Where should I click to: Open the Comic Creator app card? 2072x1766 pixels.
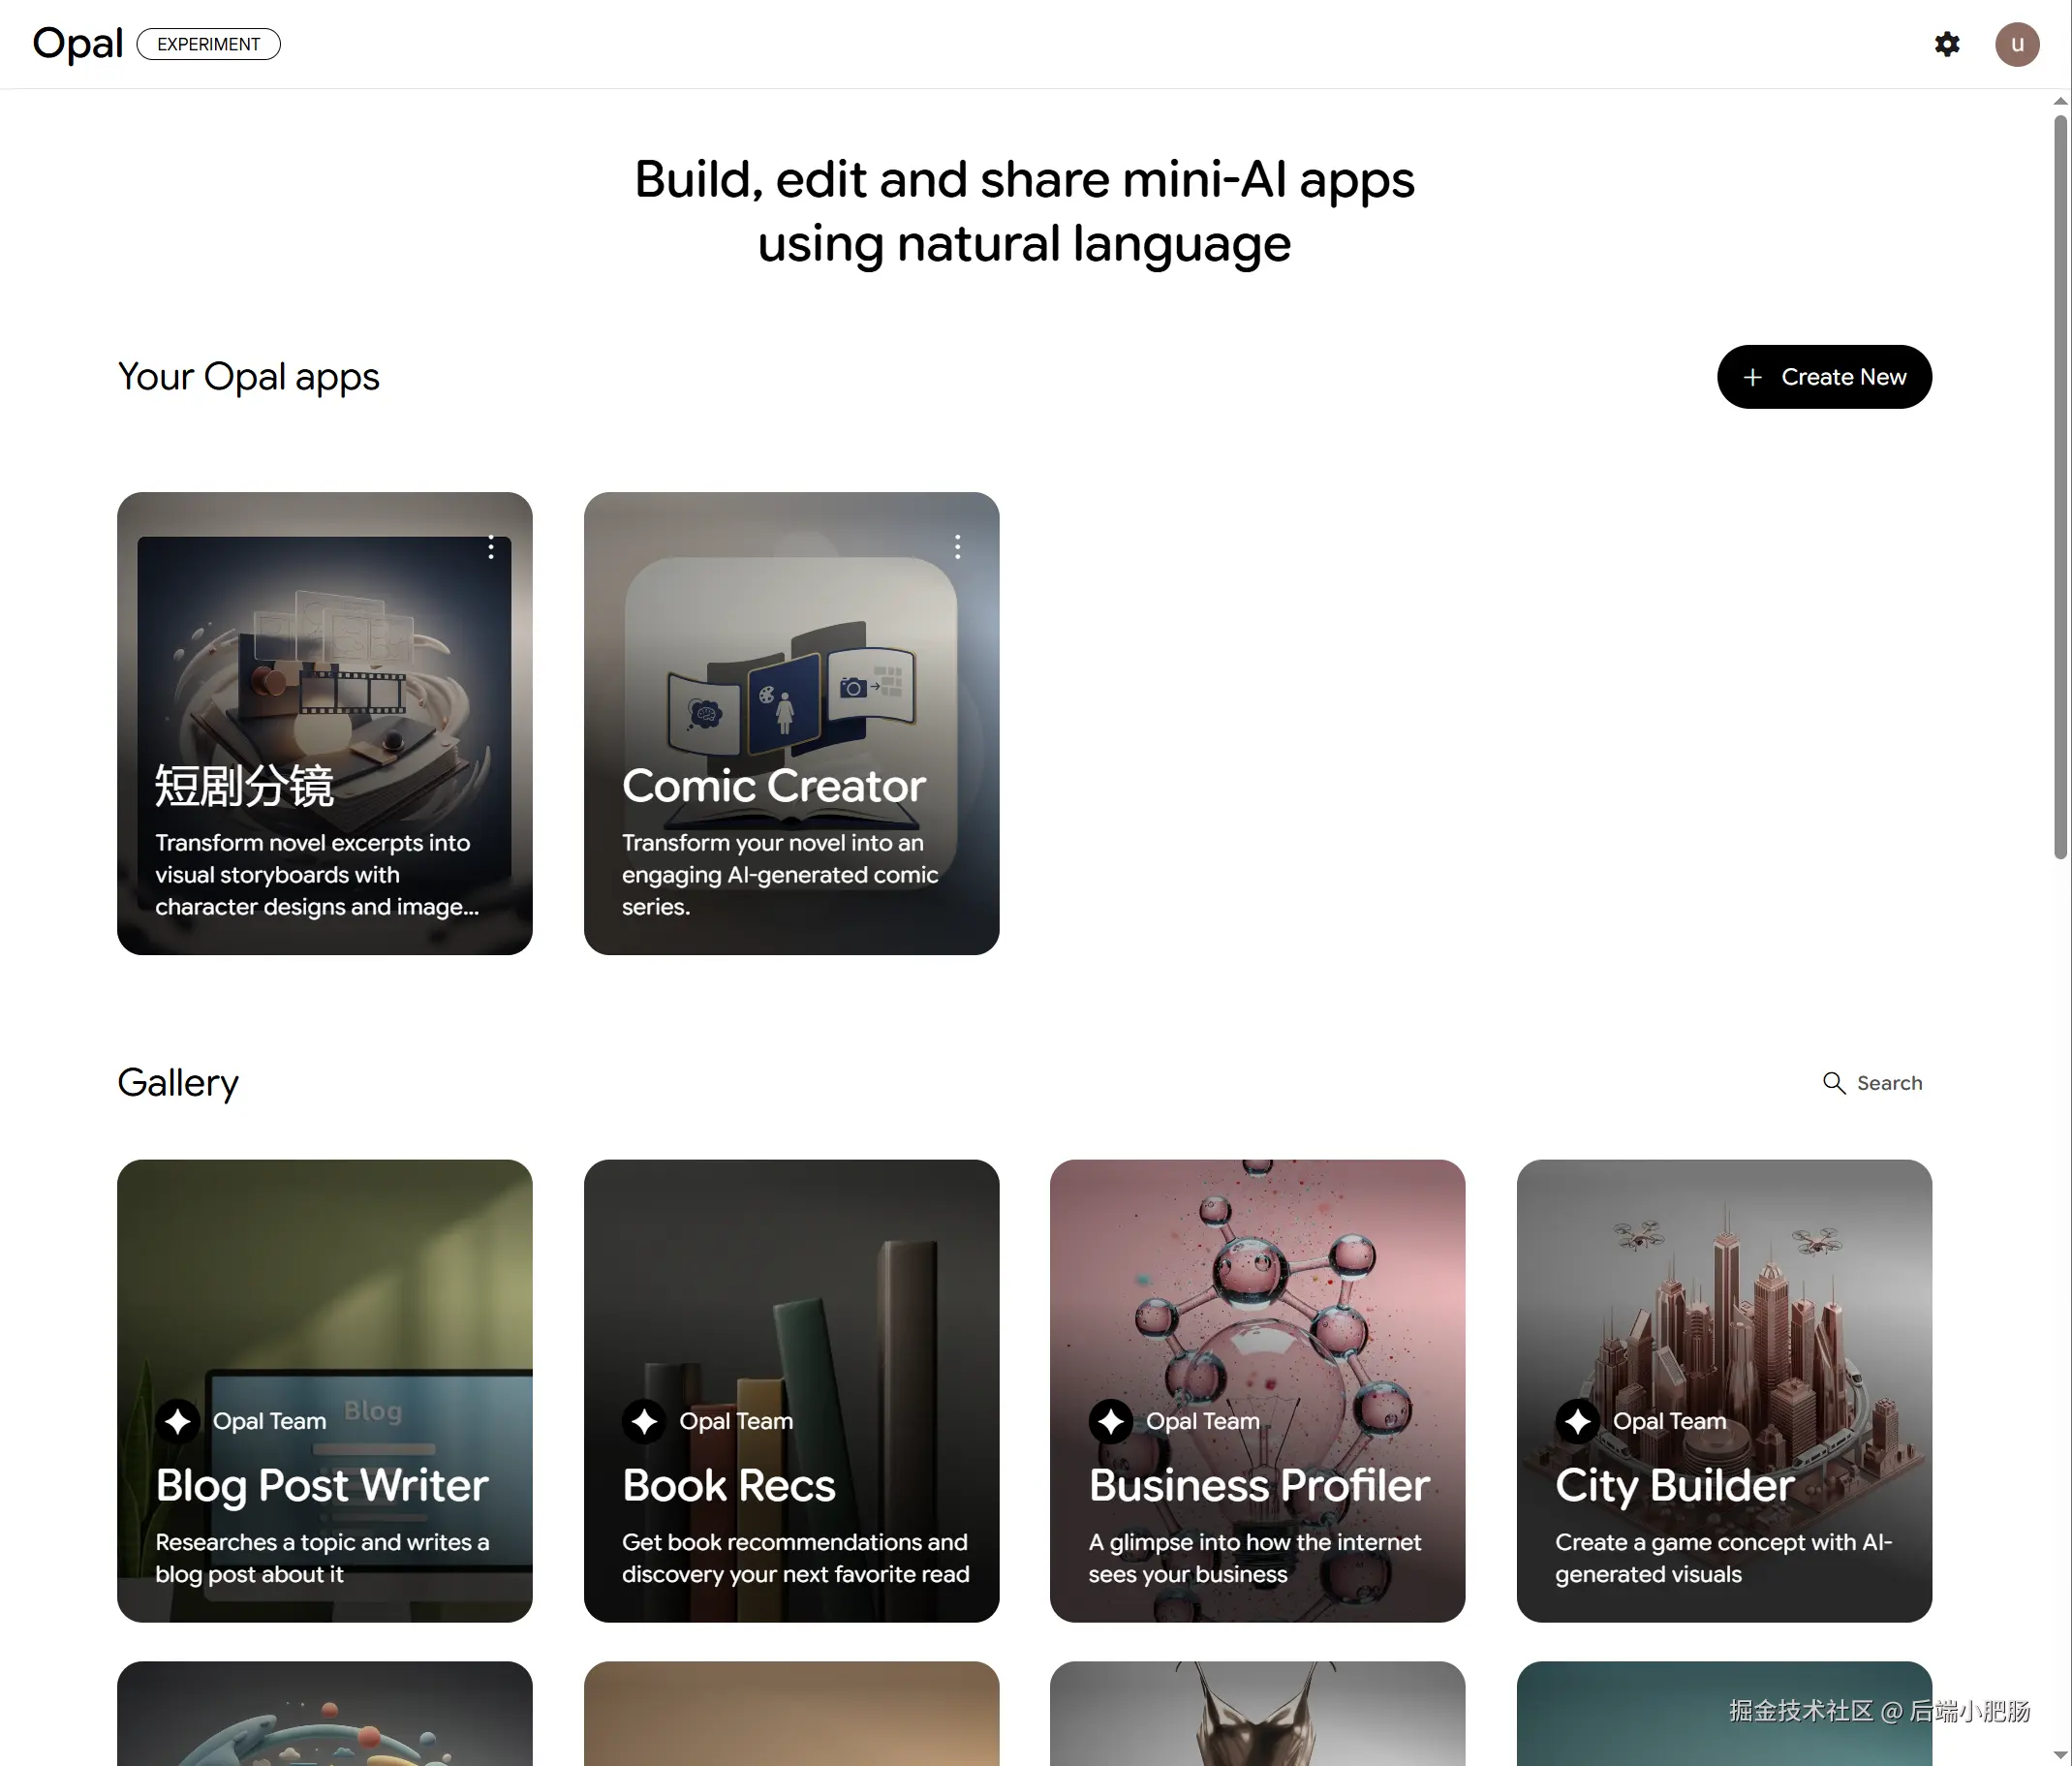pyautogui.click(x=790, y=723)
